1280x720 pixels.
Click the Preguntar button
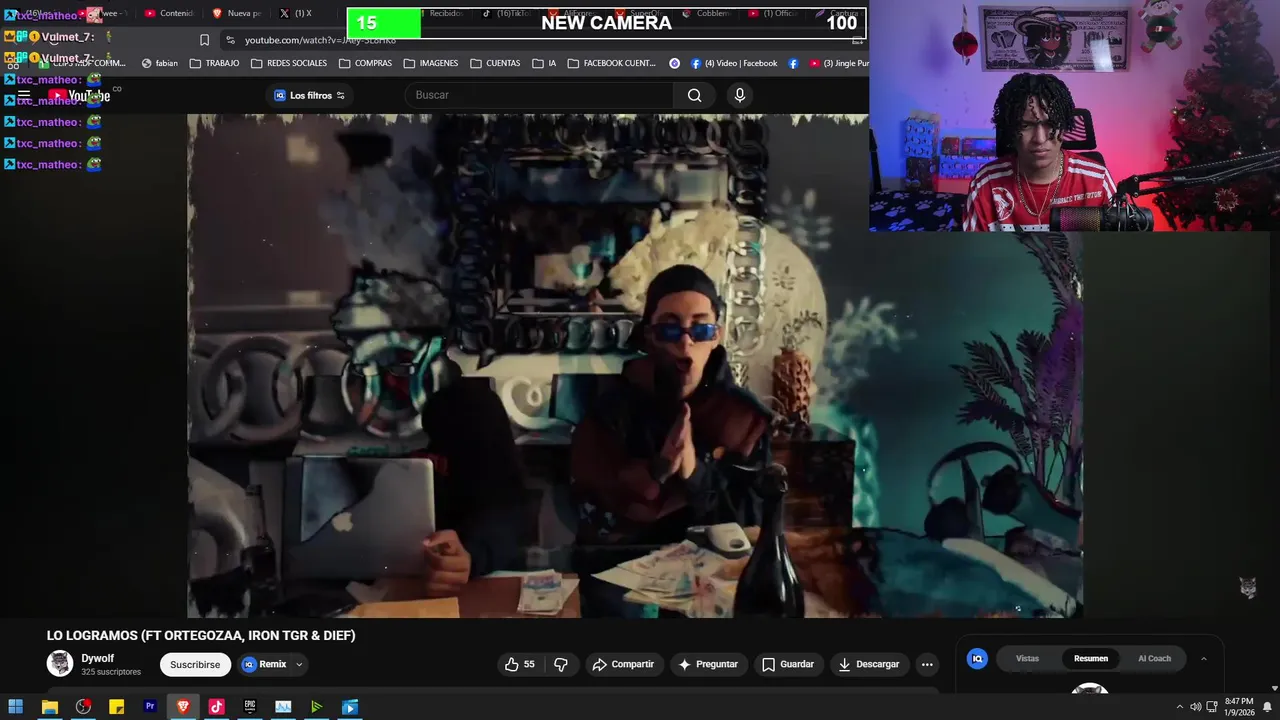coord(708,664)
